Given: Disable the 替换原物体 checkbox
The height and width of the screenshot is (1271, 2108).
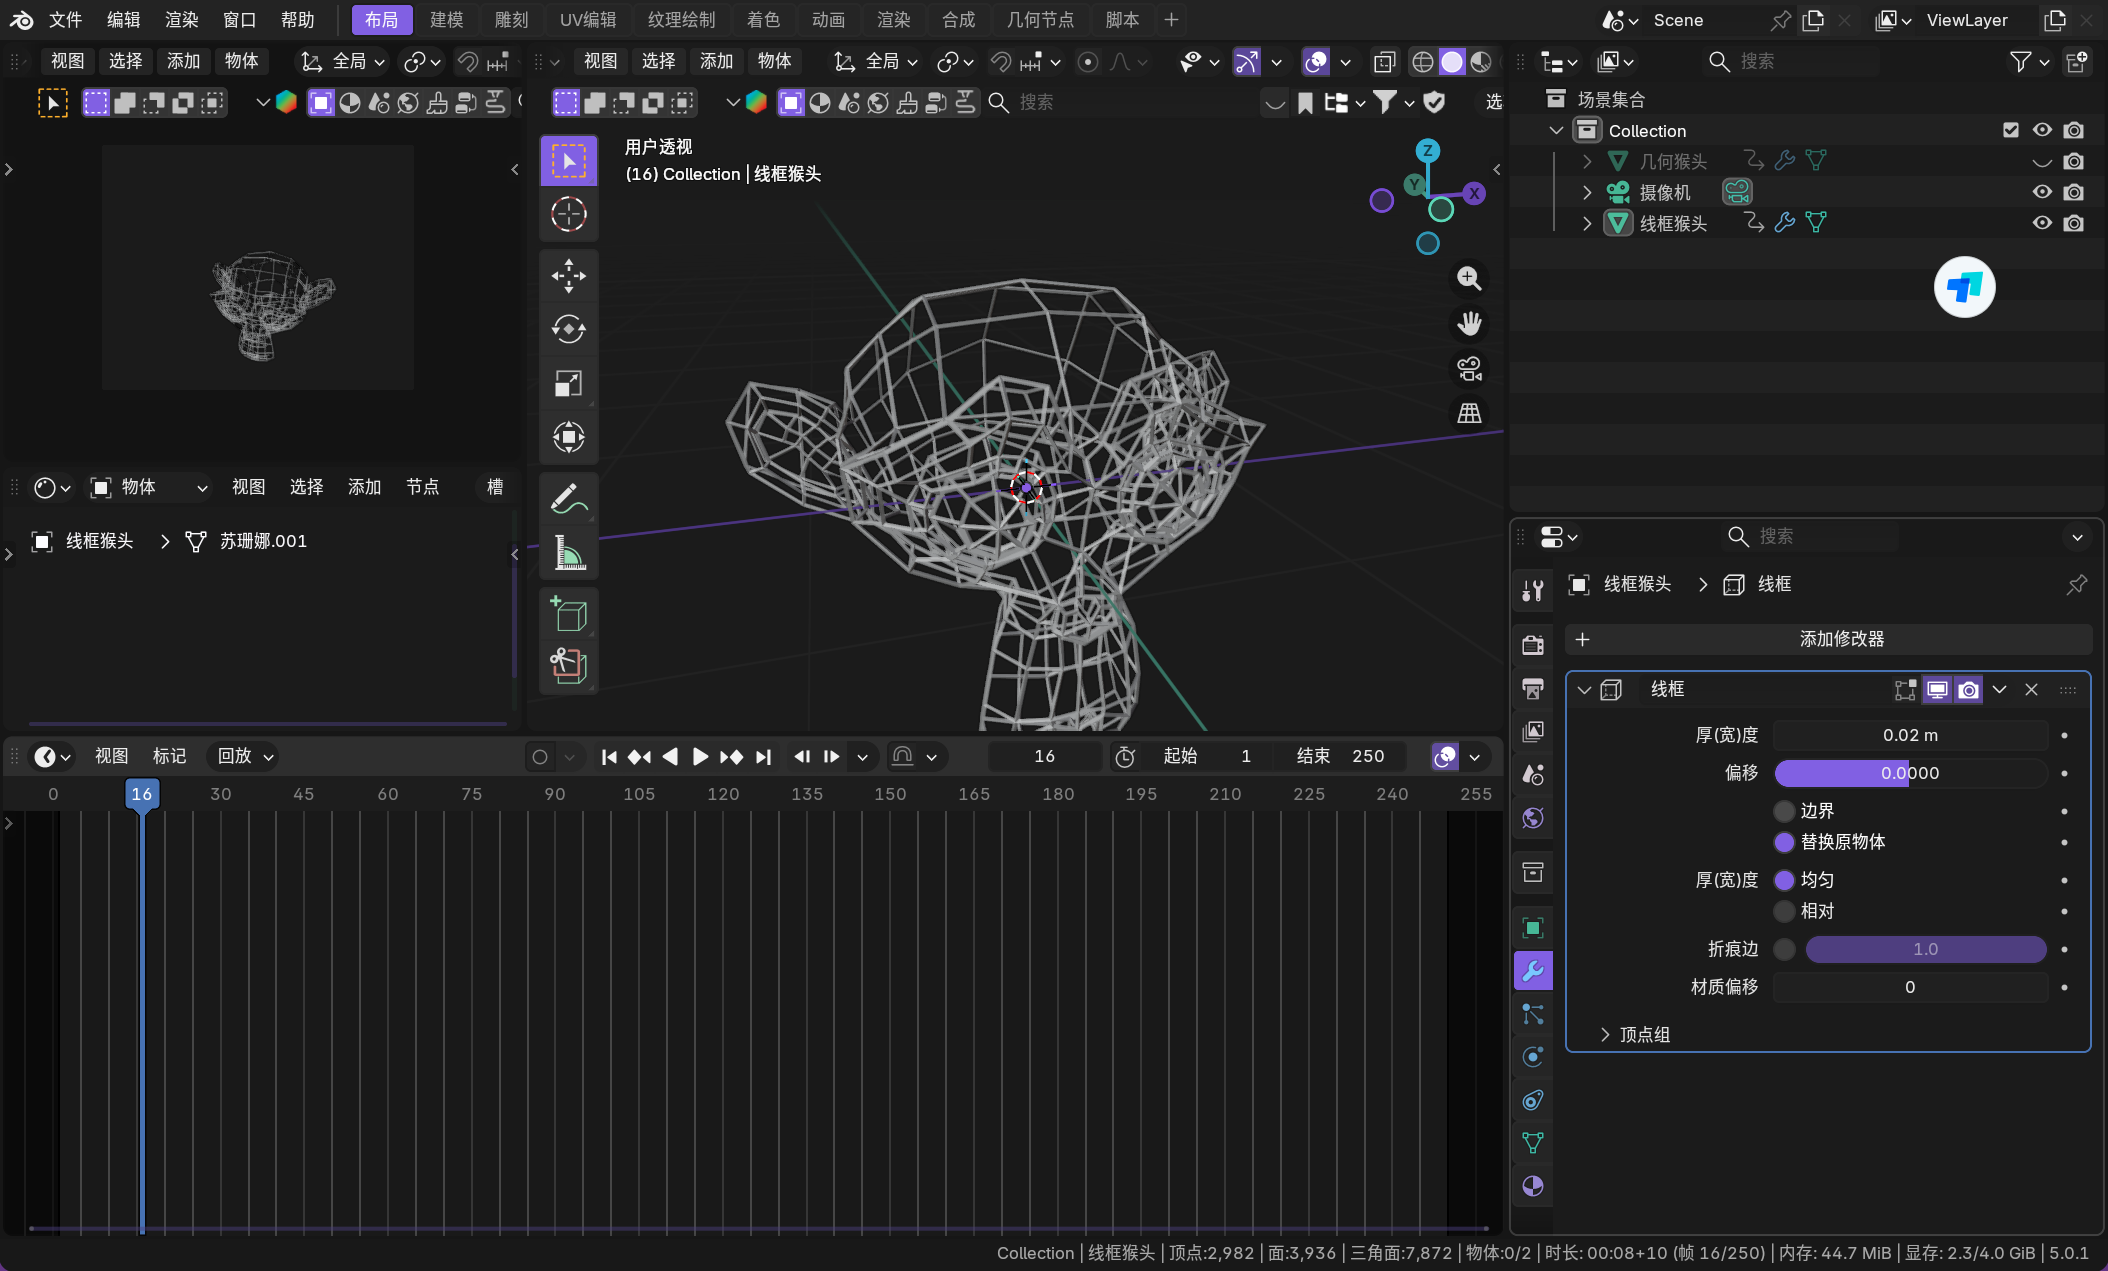Looking at the screenshot, I should [1784, 842].
